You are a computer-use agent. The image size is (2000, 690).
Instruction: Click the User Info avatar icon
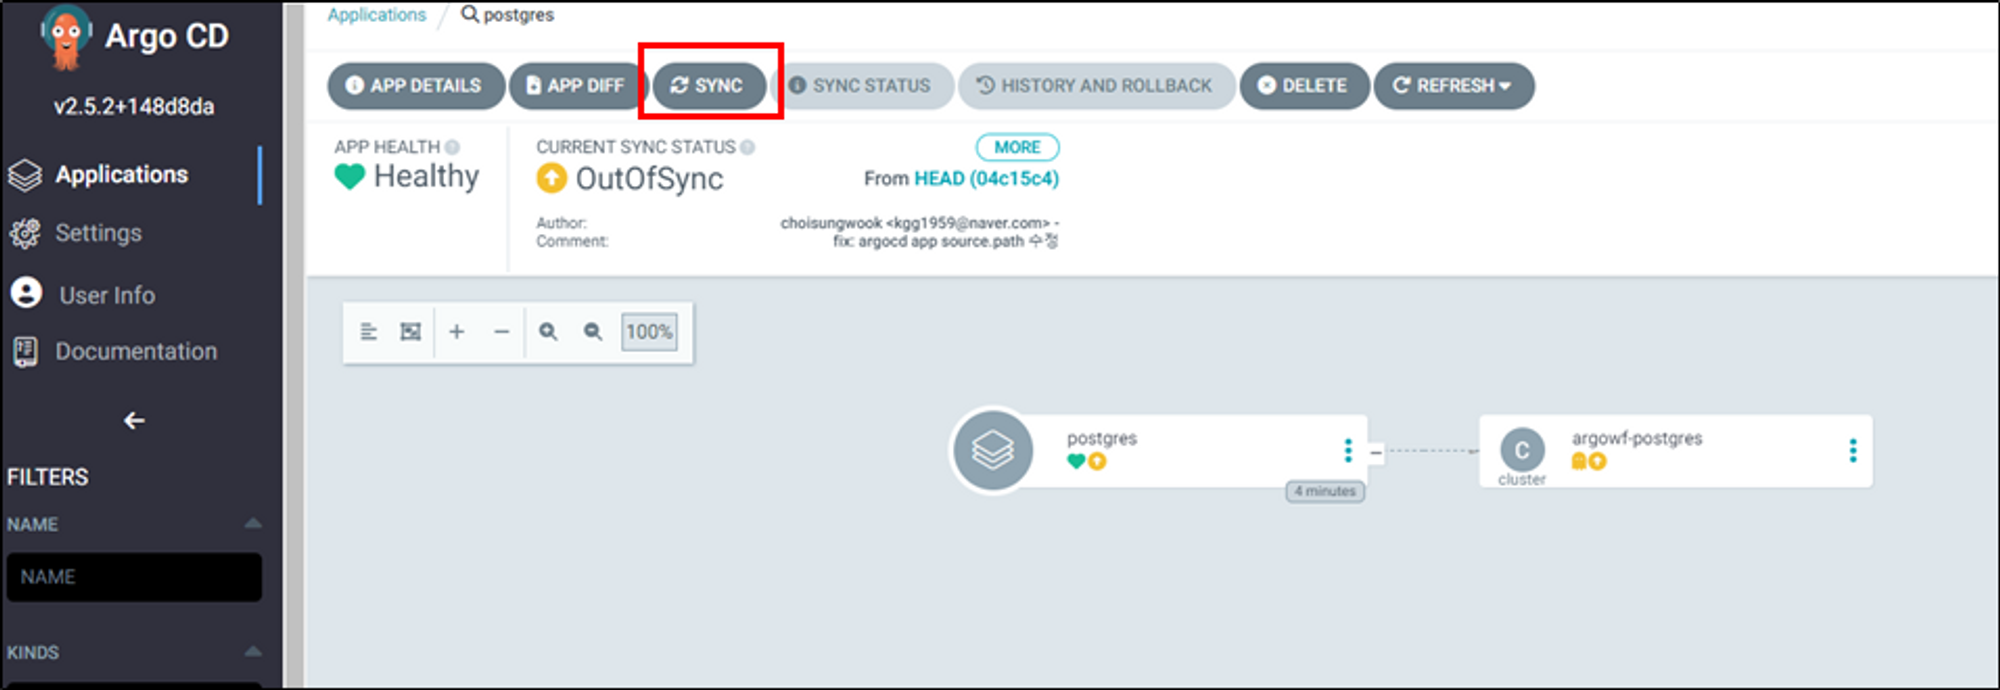coord(26,293)
